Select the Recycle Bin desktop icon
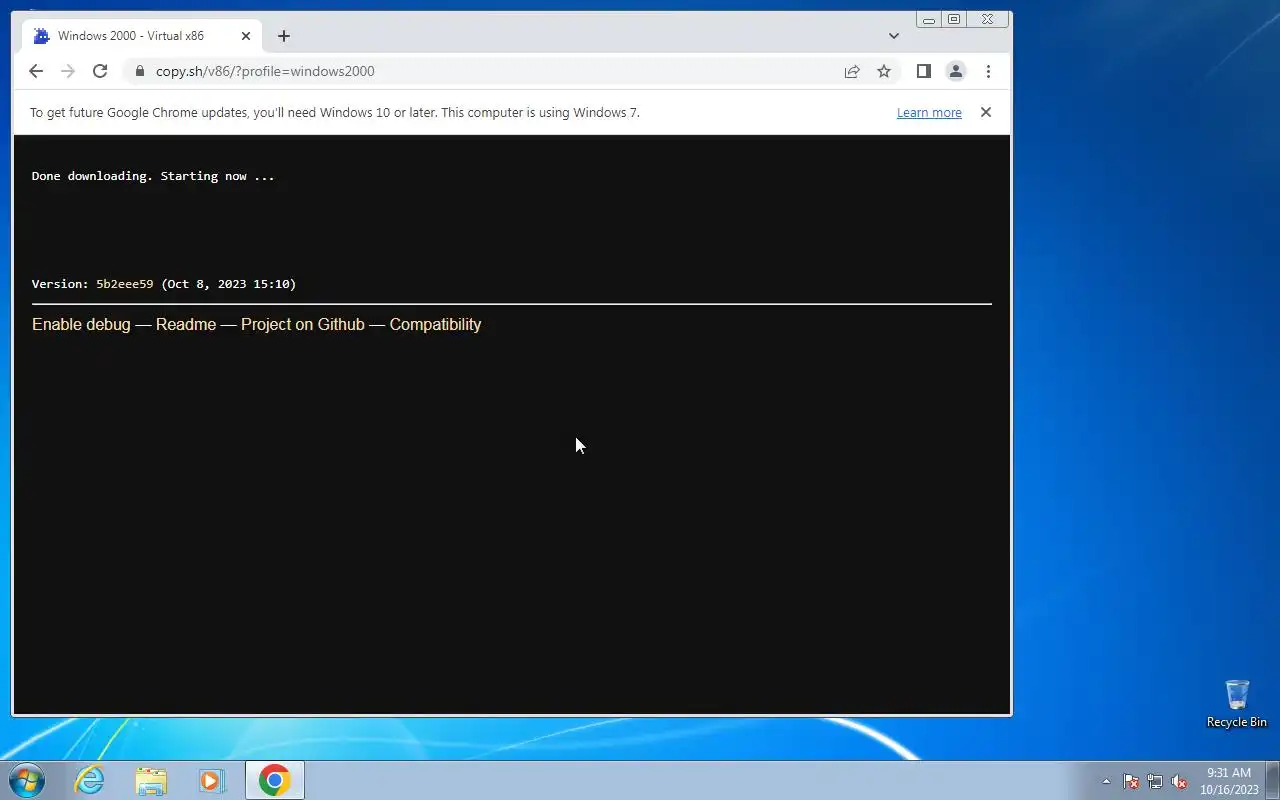This screenshot has height=800, width=1280. tap(1237, 704)
